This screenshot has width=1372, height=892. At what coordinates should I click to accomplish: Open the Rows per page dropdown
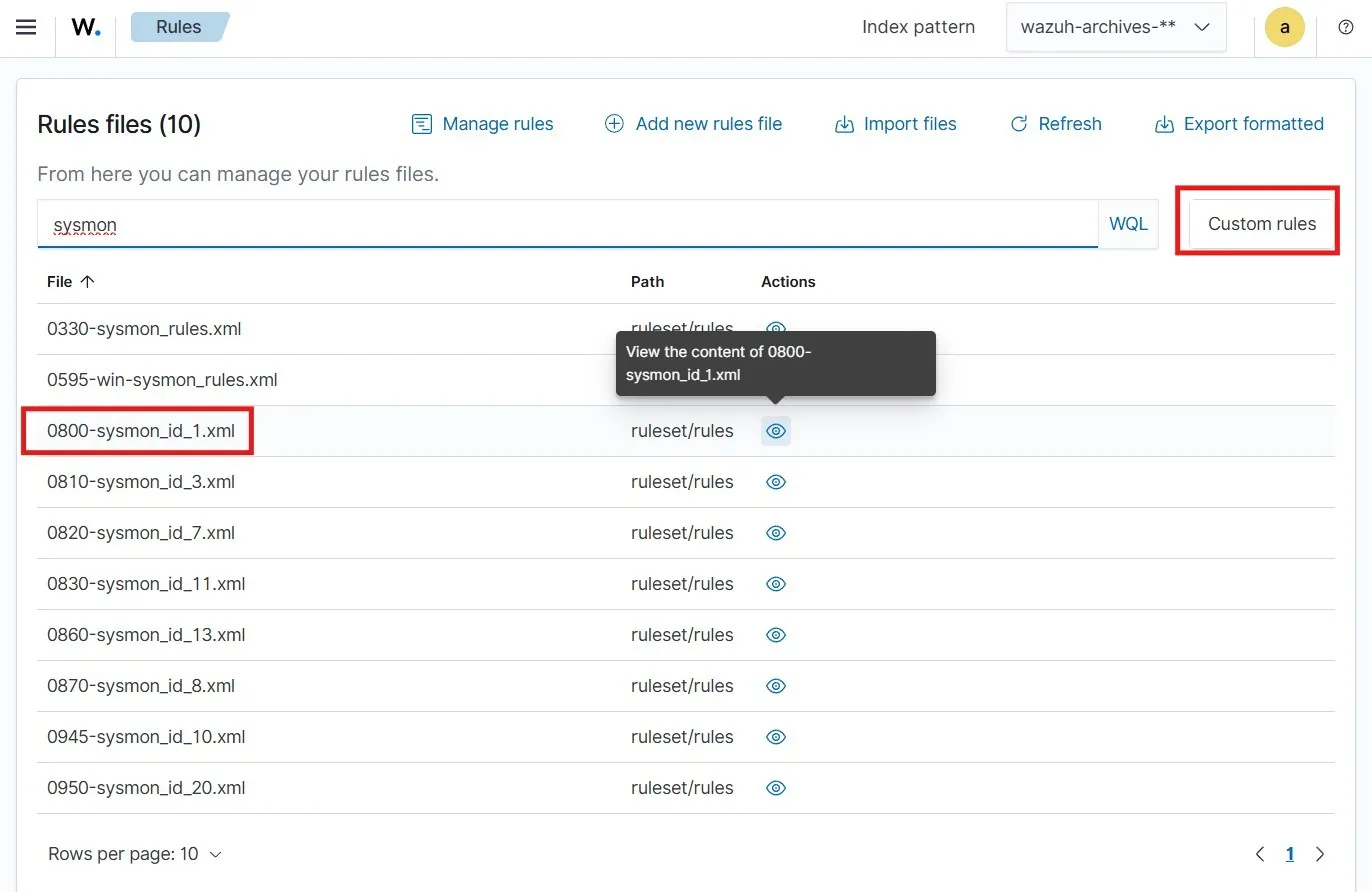(135, 854)
